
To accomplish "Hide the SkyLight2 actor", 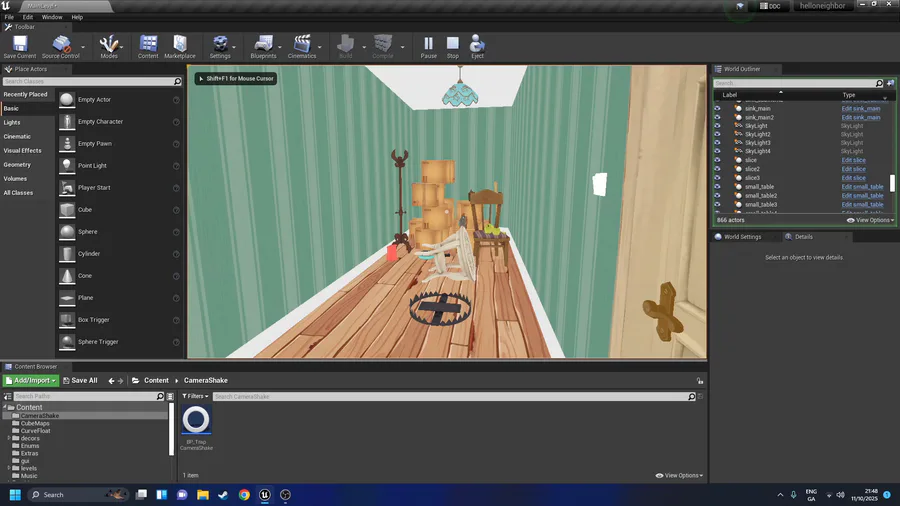I will (717, 134).
